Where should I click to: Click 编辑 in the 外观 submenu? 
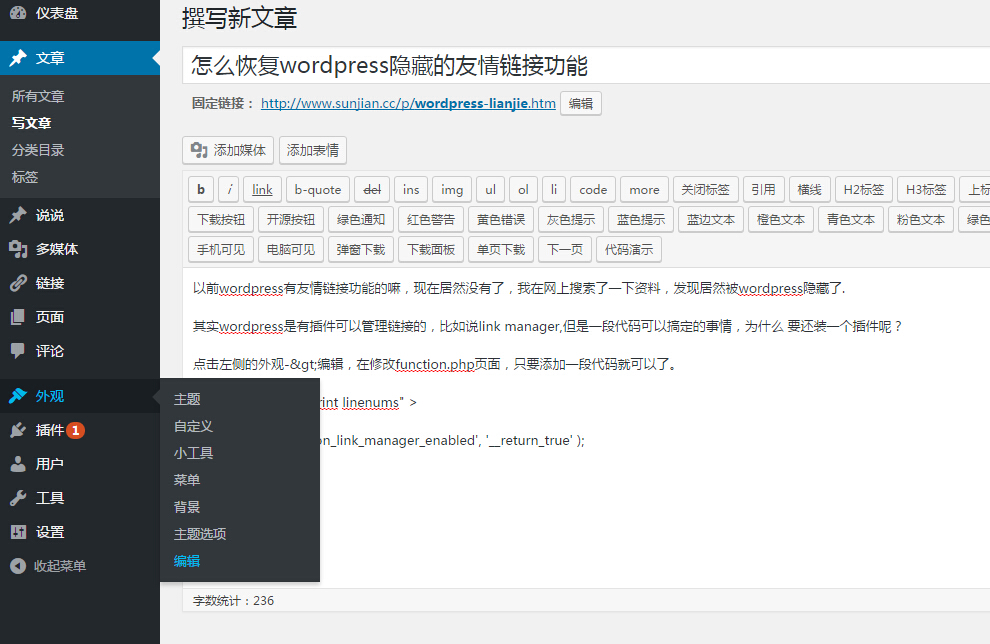click(187, 561)
